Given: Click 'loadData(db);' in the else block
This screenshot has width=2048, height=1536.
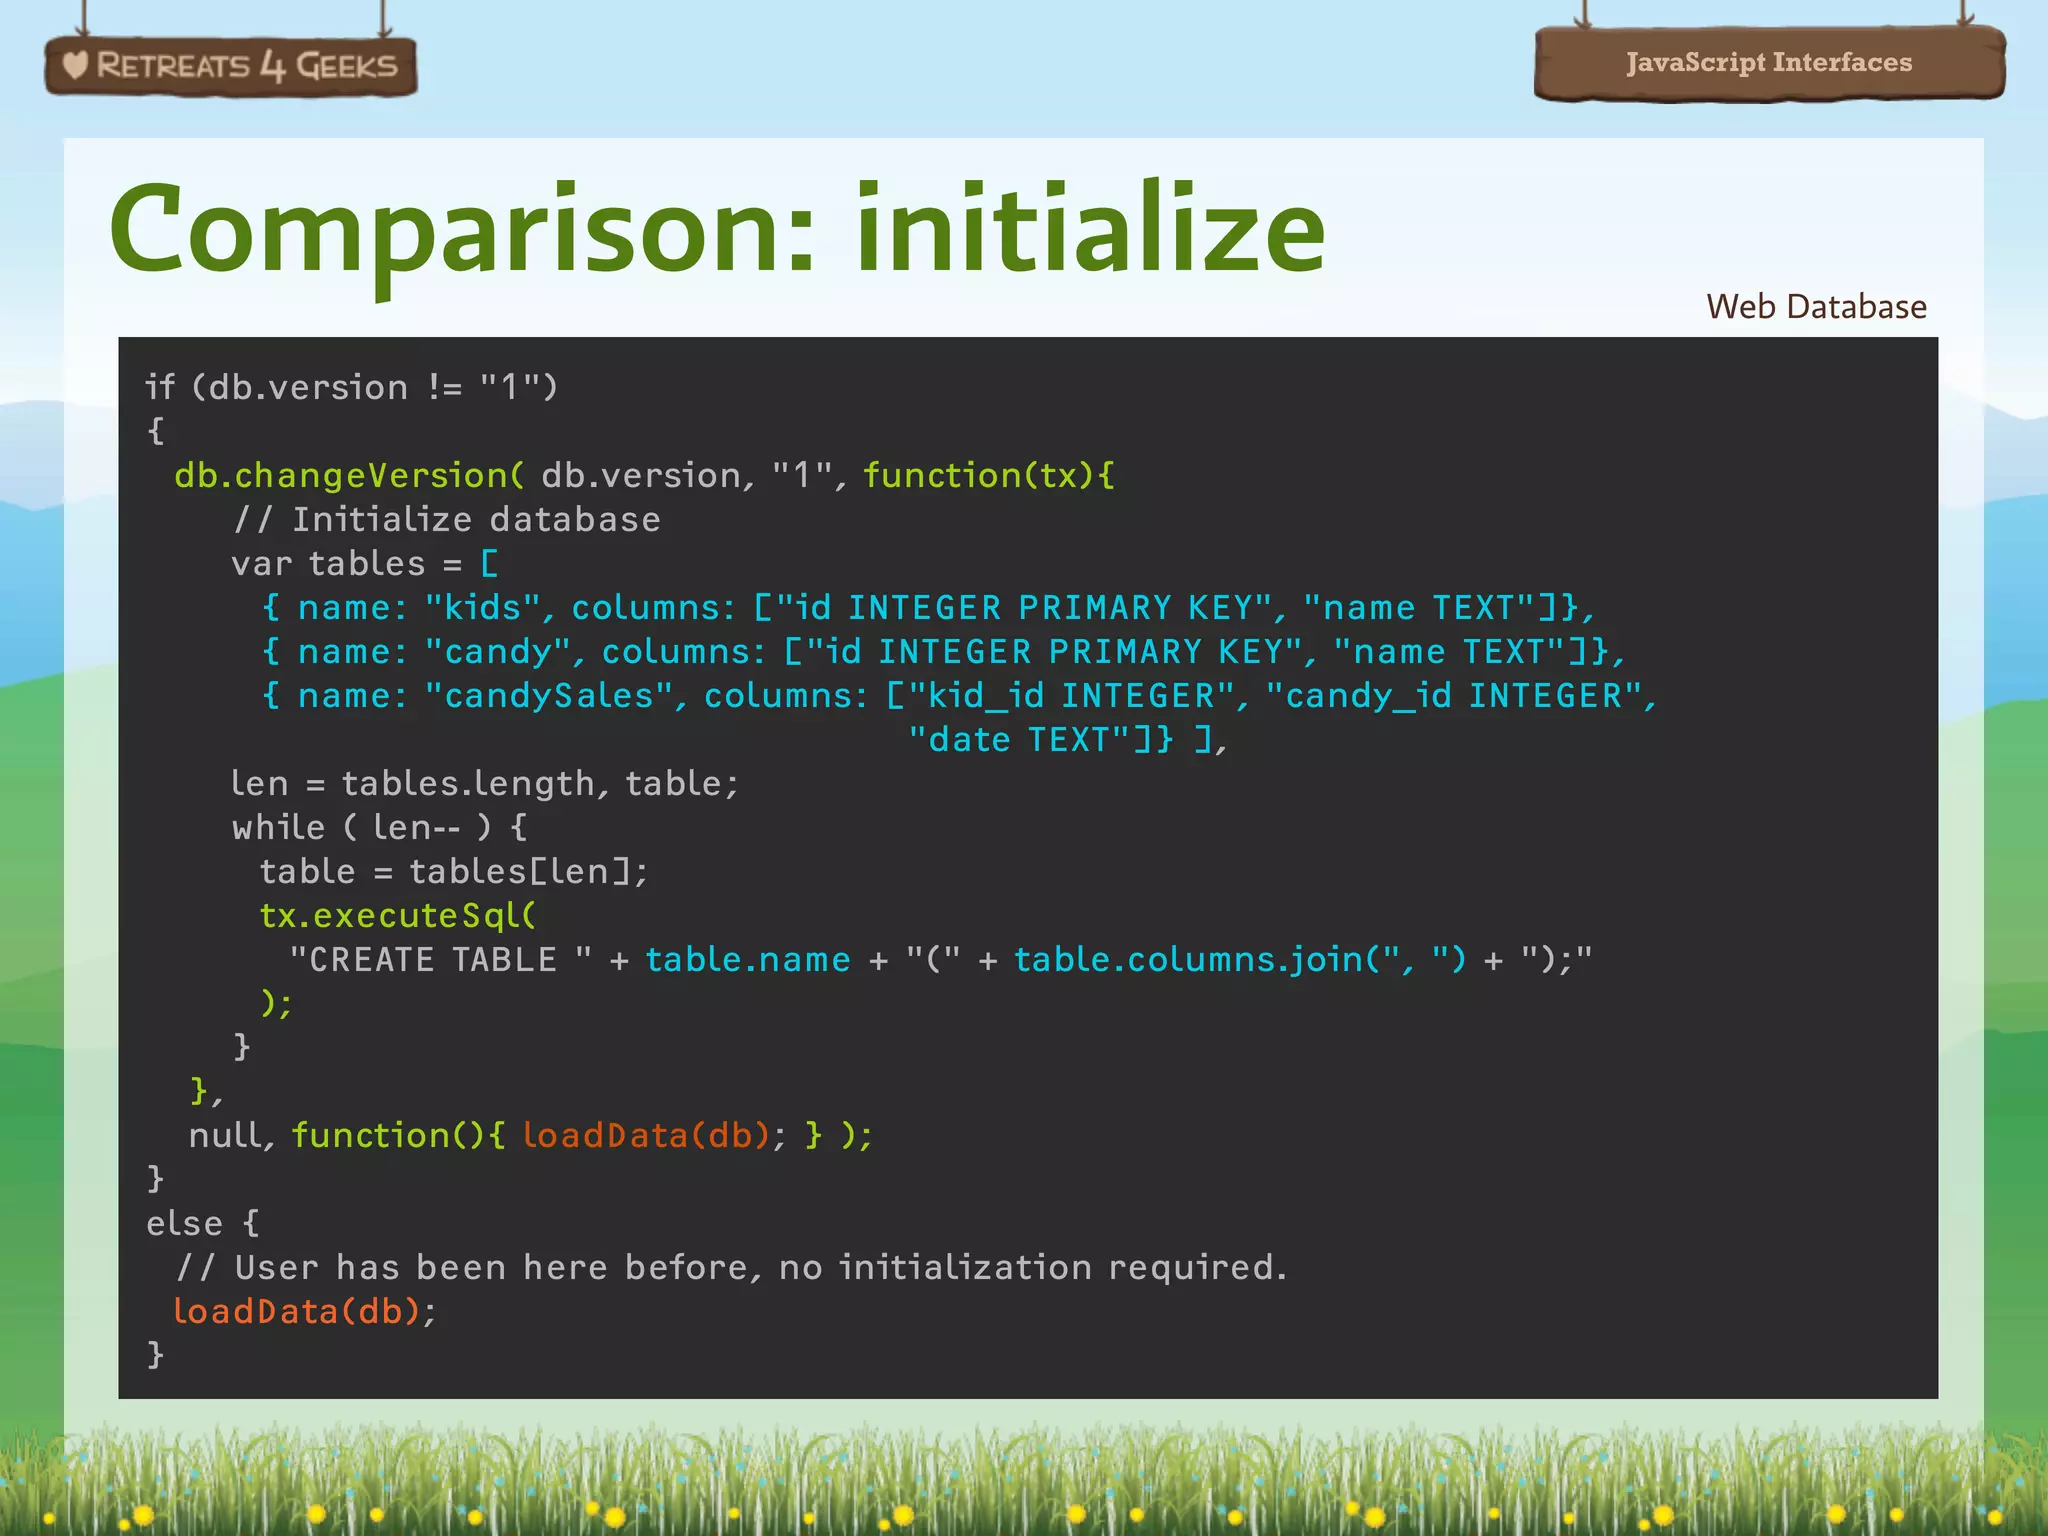Looking at the screenshot, I should click(x=305, y=1311).
